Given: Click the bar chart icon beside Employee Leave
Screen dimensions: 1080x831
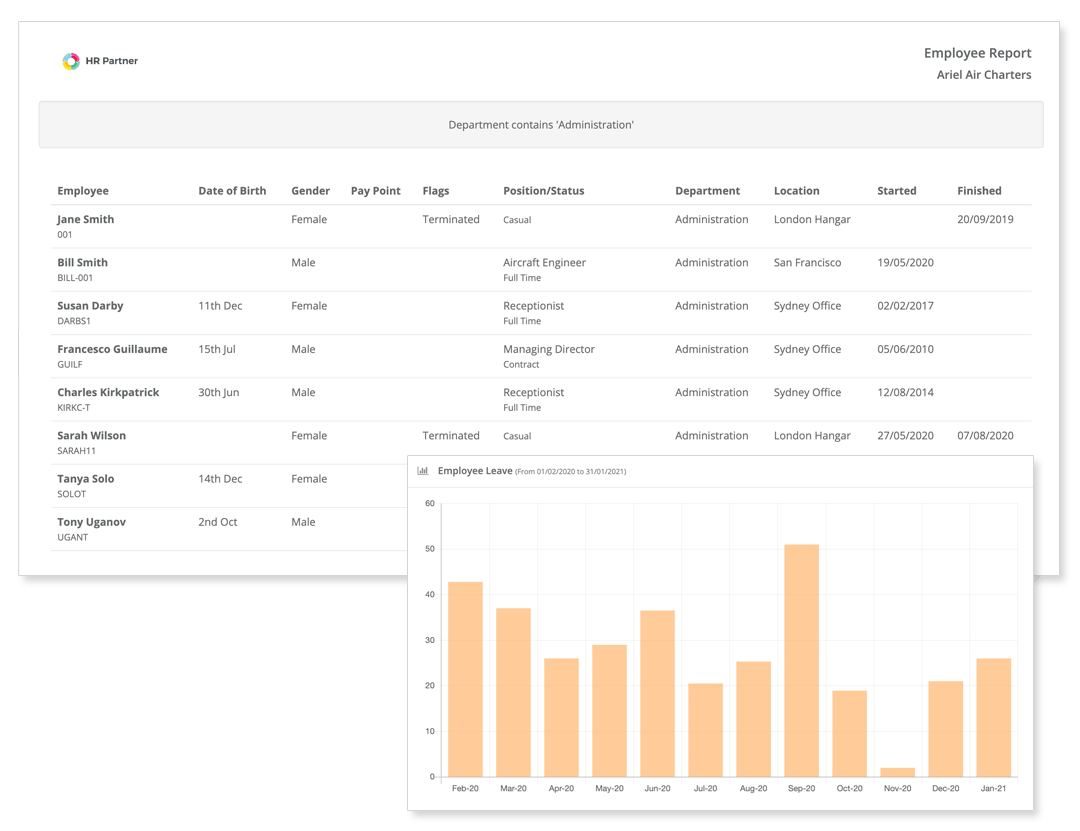Looking at the screenshot, I should coord(423,470).
